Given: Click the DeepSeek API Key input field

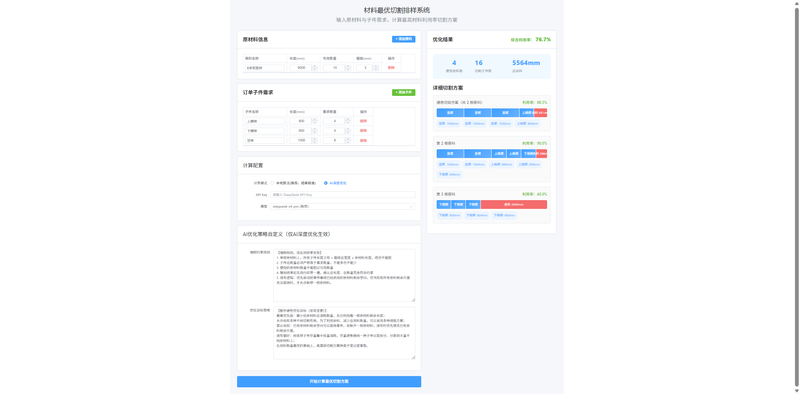Looking at the screenshot, I should tap(343, 194).
